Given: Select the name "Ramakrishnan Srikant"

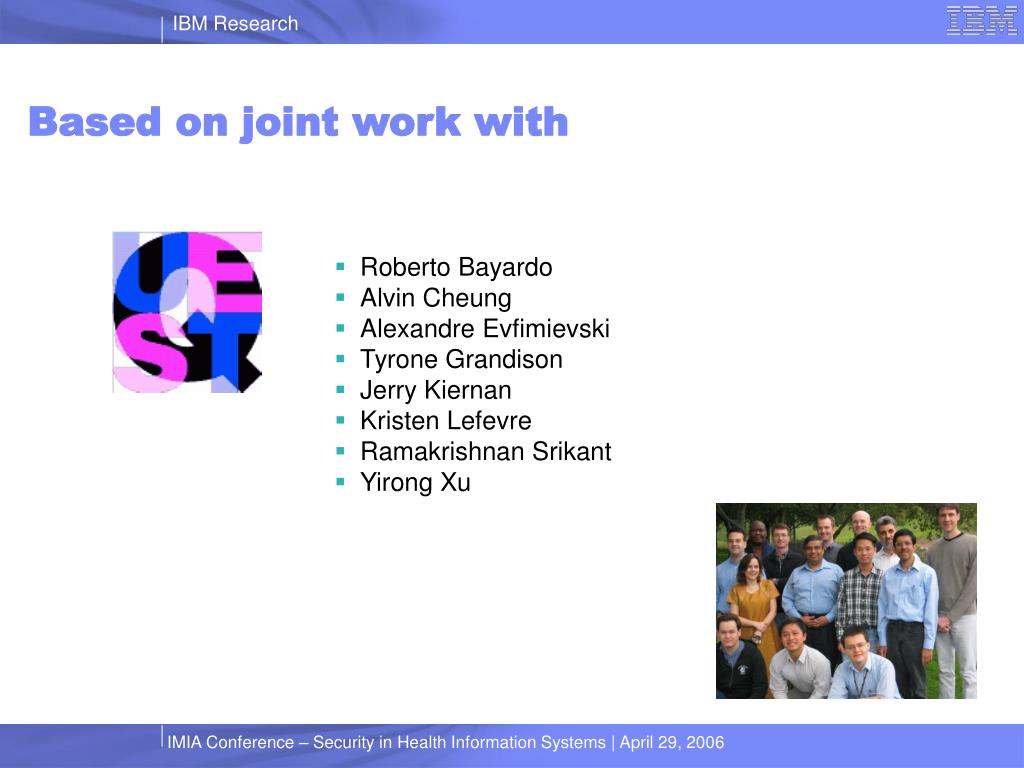Looking at the screenshot, I should (486, 451).
